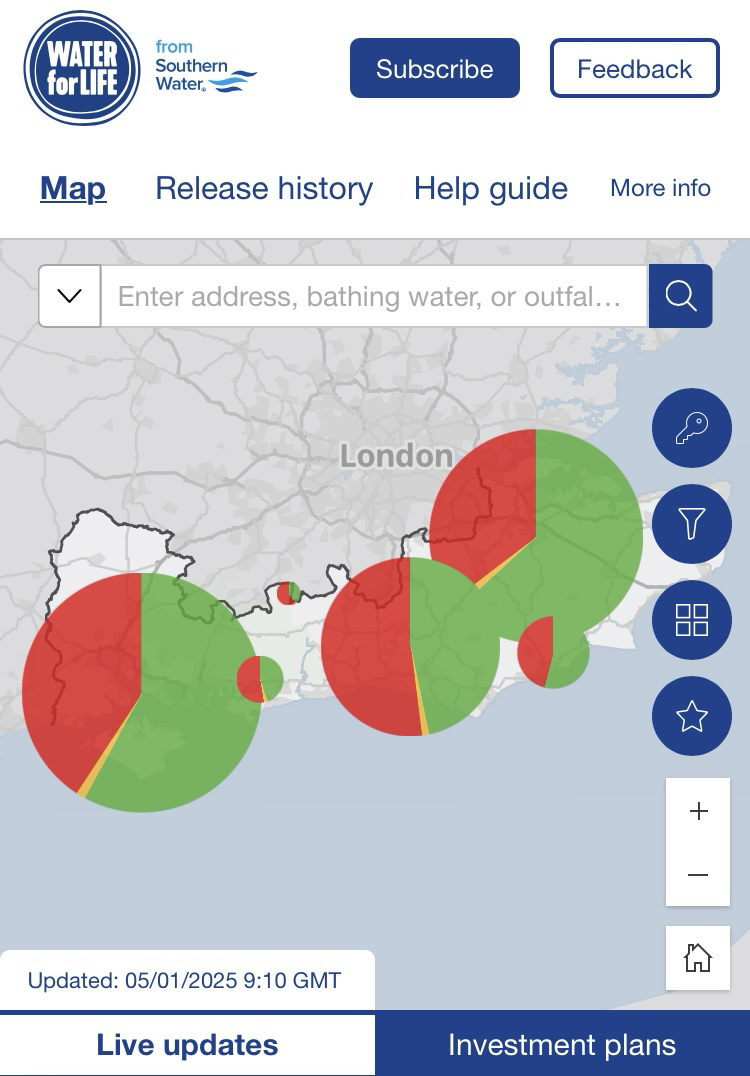Zoom in with the plus button
This screenshot has height=1076, width=750.
[x=698, y=811]
